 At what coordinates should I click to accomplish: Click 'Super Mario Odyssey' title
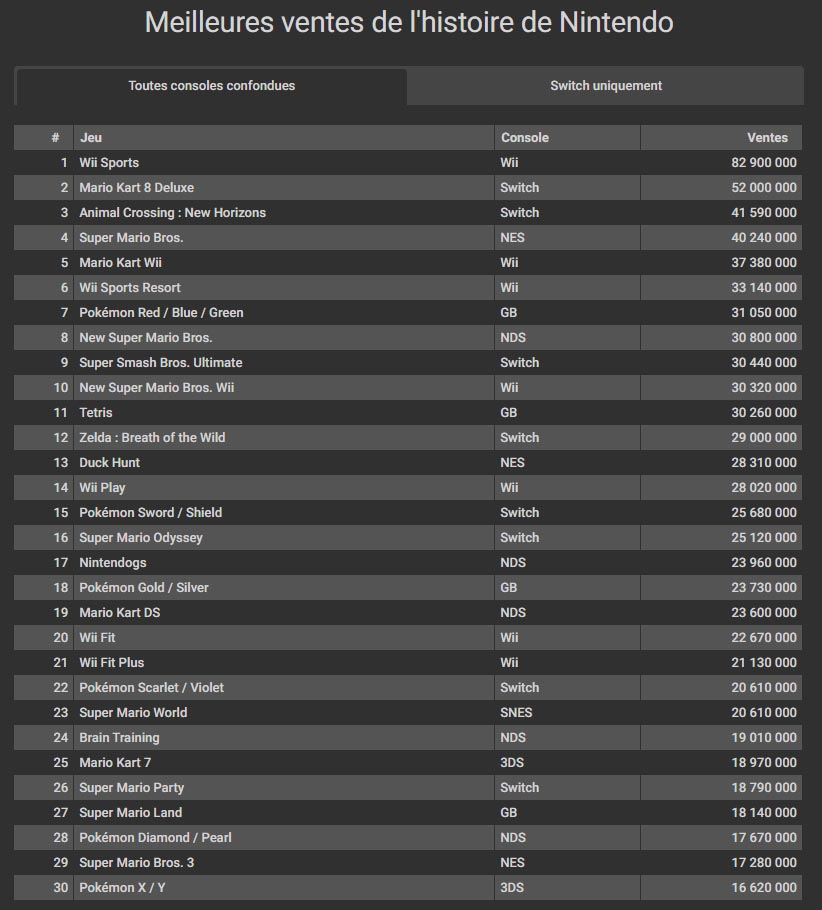coord(141,537)
